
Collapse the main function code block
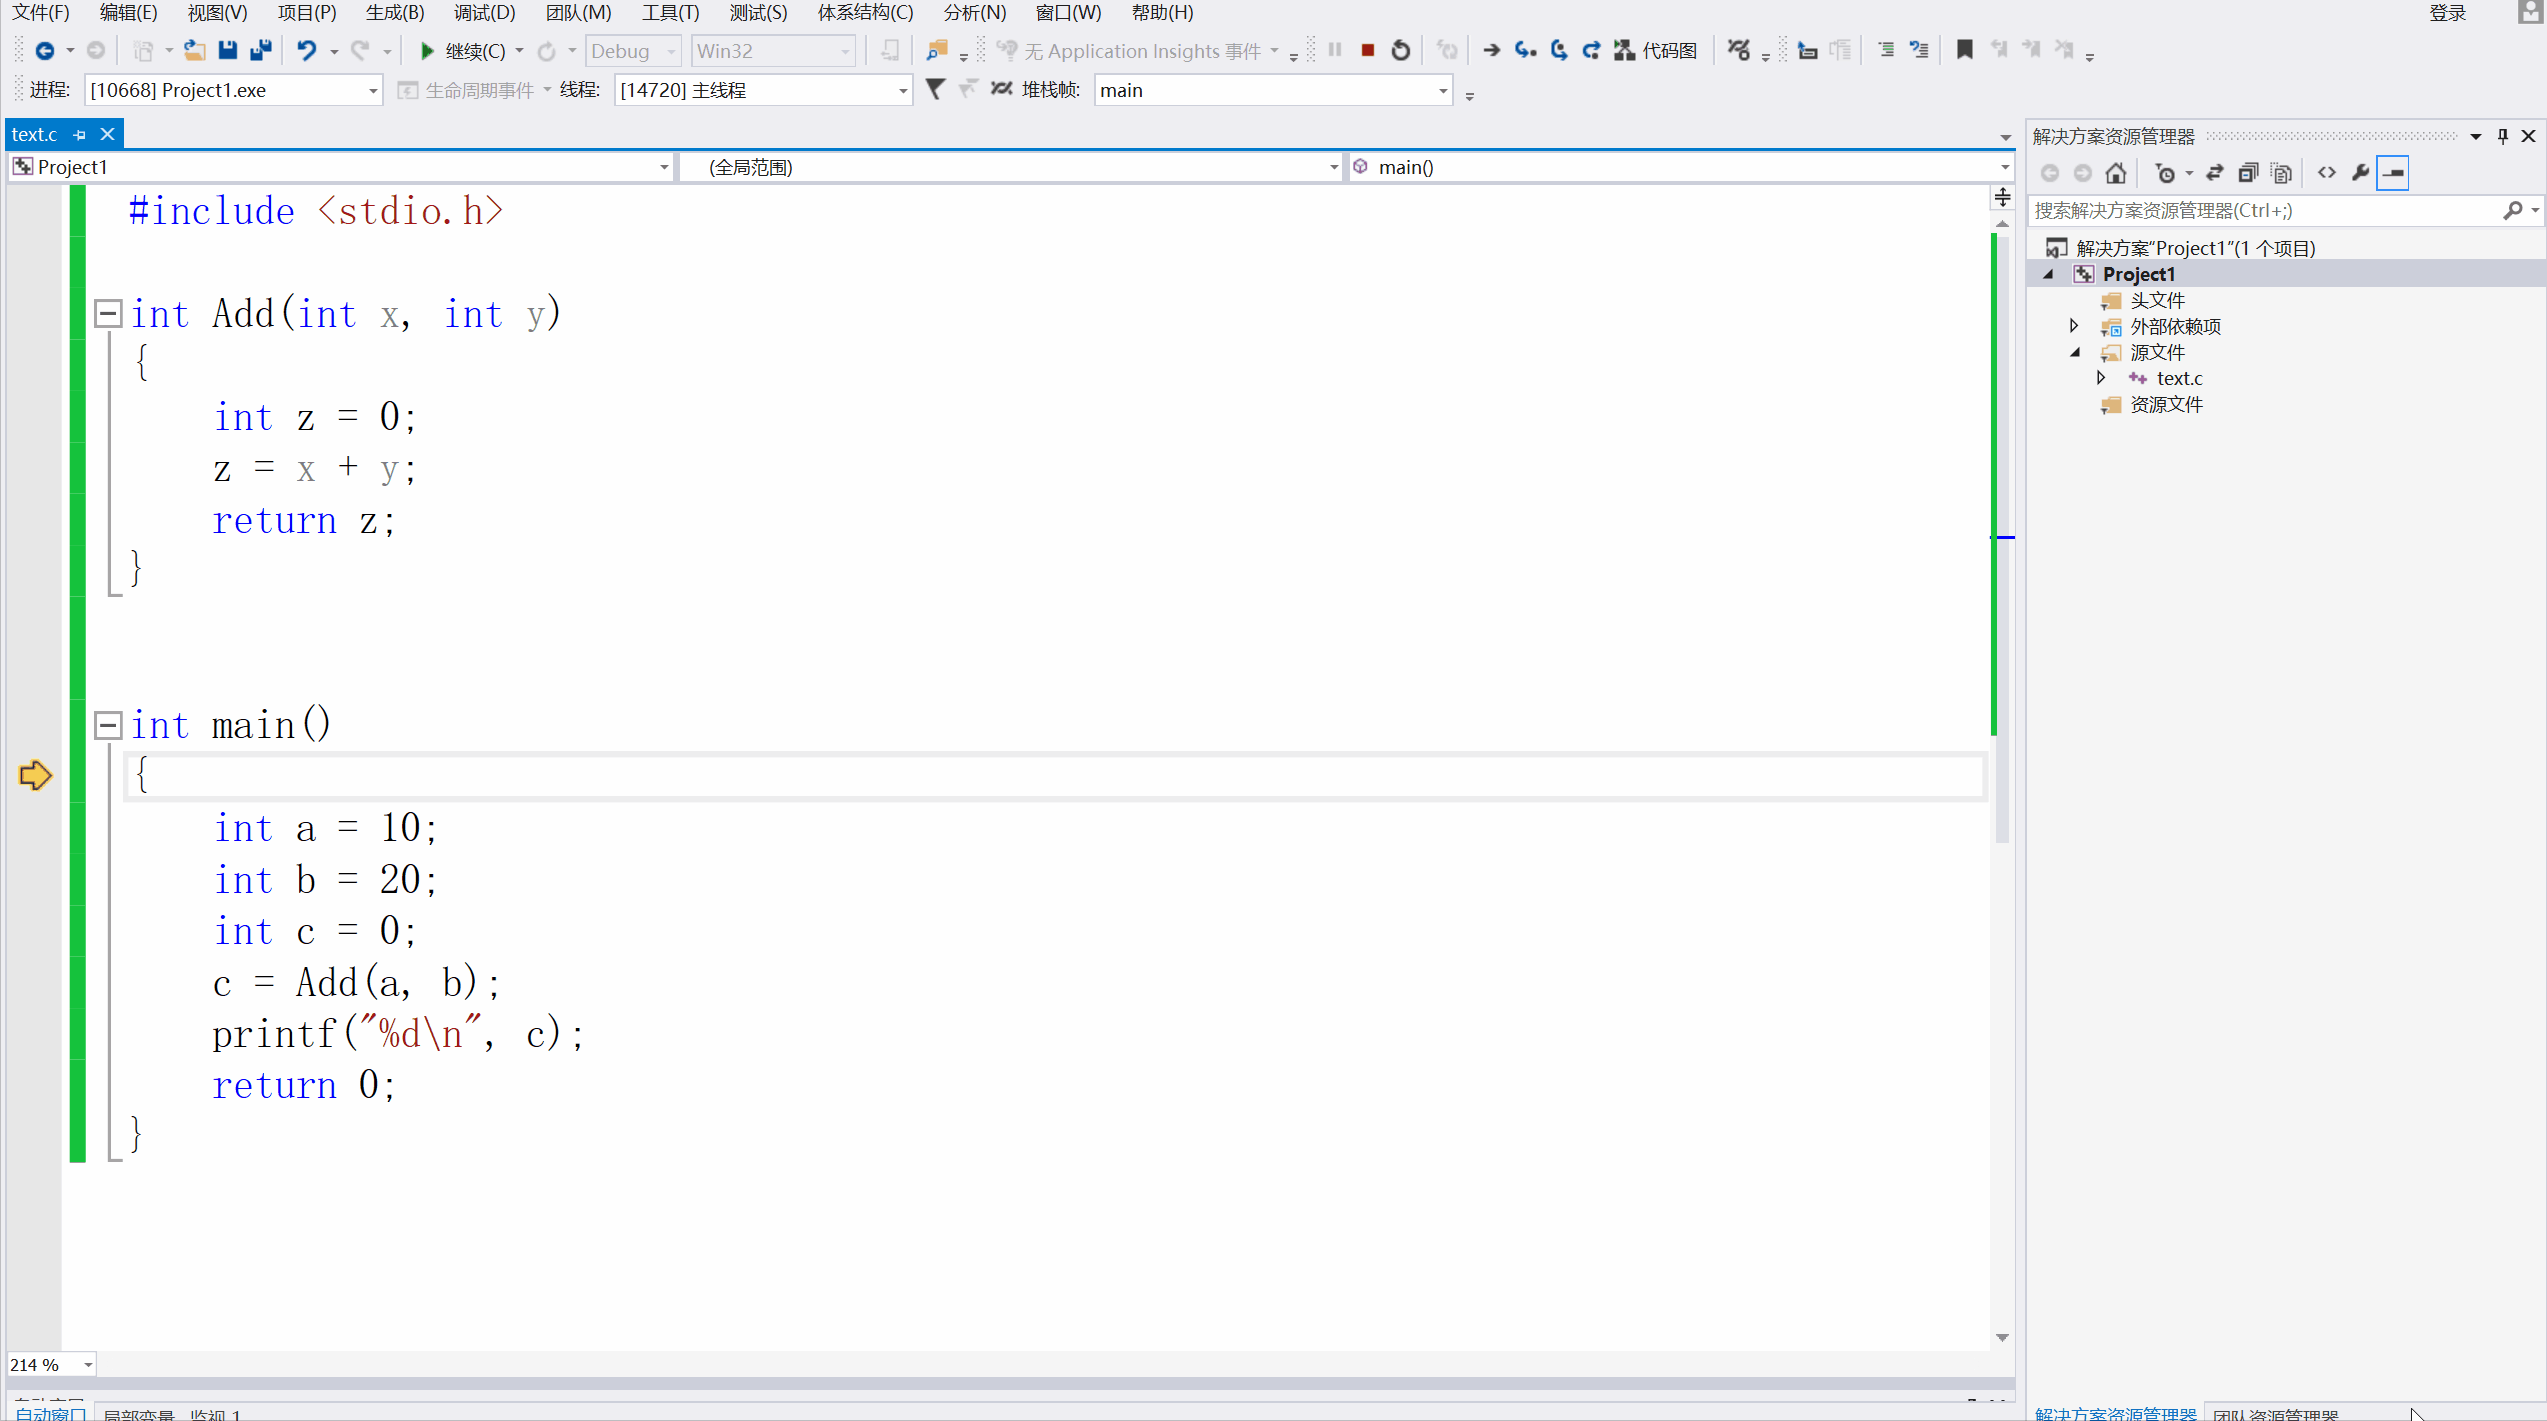click(108, 725)
